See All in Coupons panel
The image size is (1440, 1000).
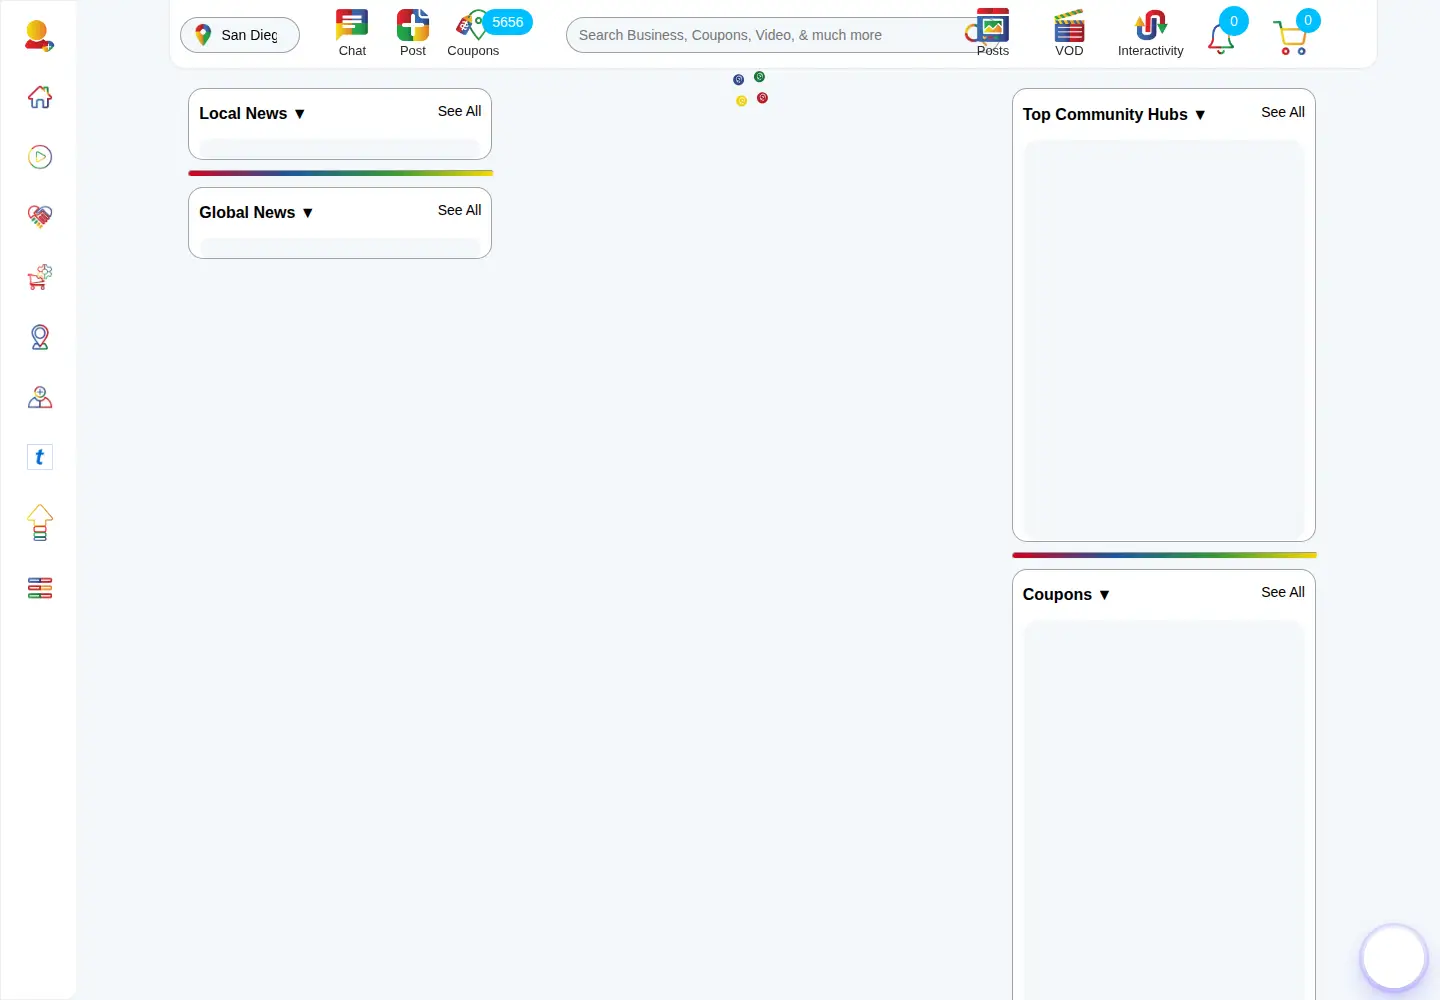coord(1283,592)
